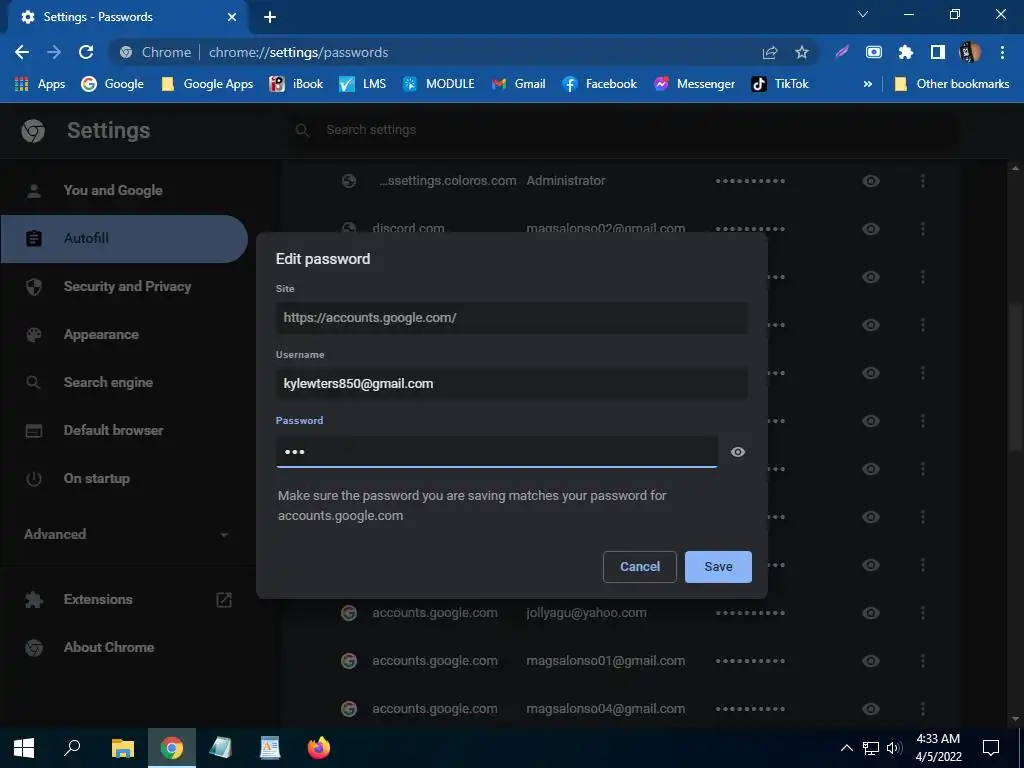Show the password using the dialog eye icon
This screenshot has width=1024, height=768.
point(738,452)
